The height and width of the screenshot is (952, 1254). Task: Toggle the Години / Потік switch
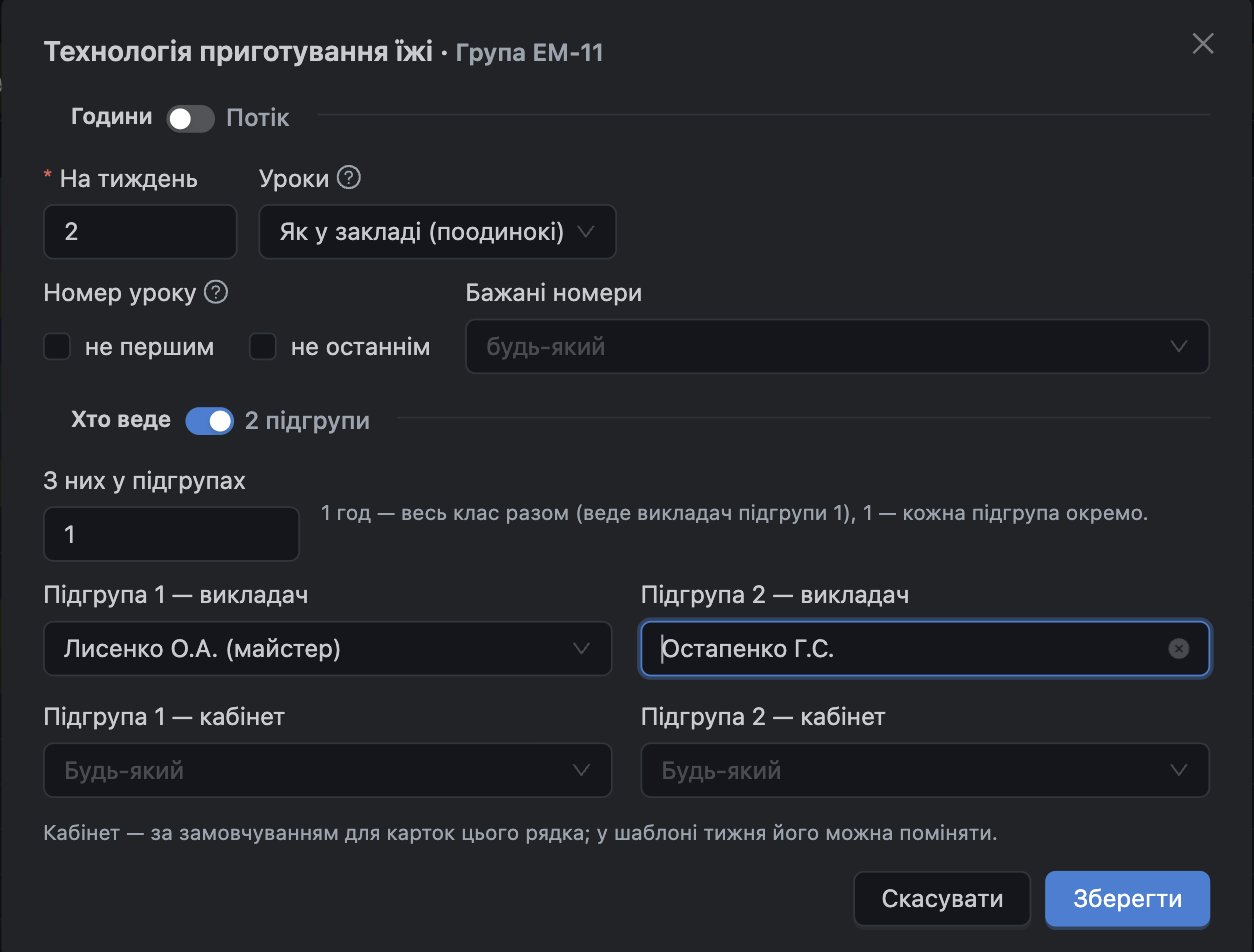coord(190,119)
